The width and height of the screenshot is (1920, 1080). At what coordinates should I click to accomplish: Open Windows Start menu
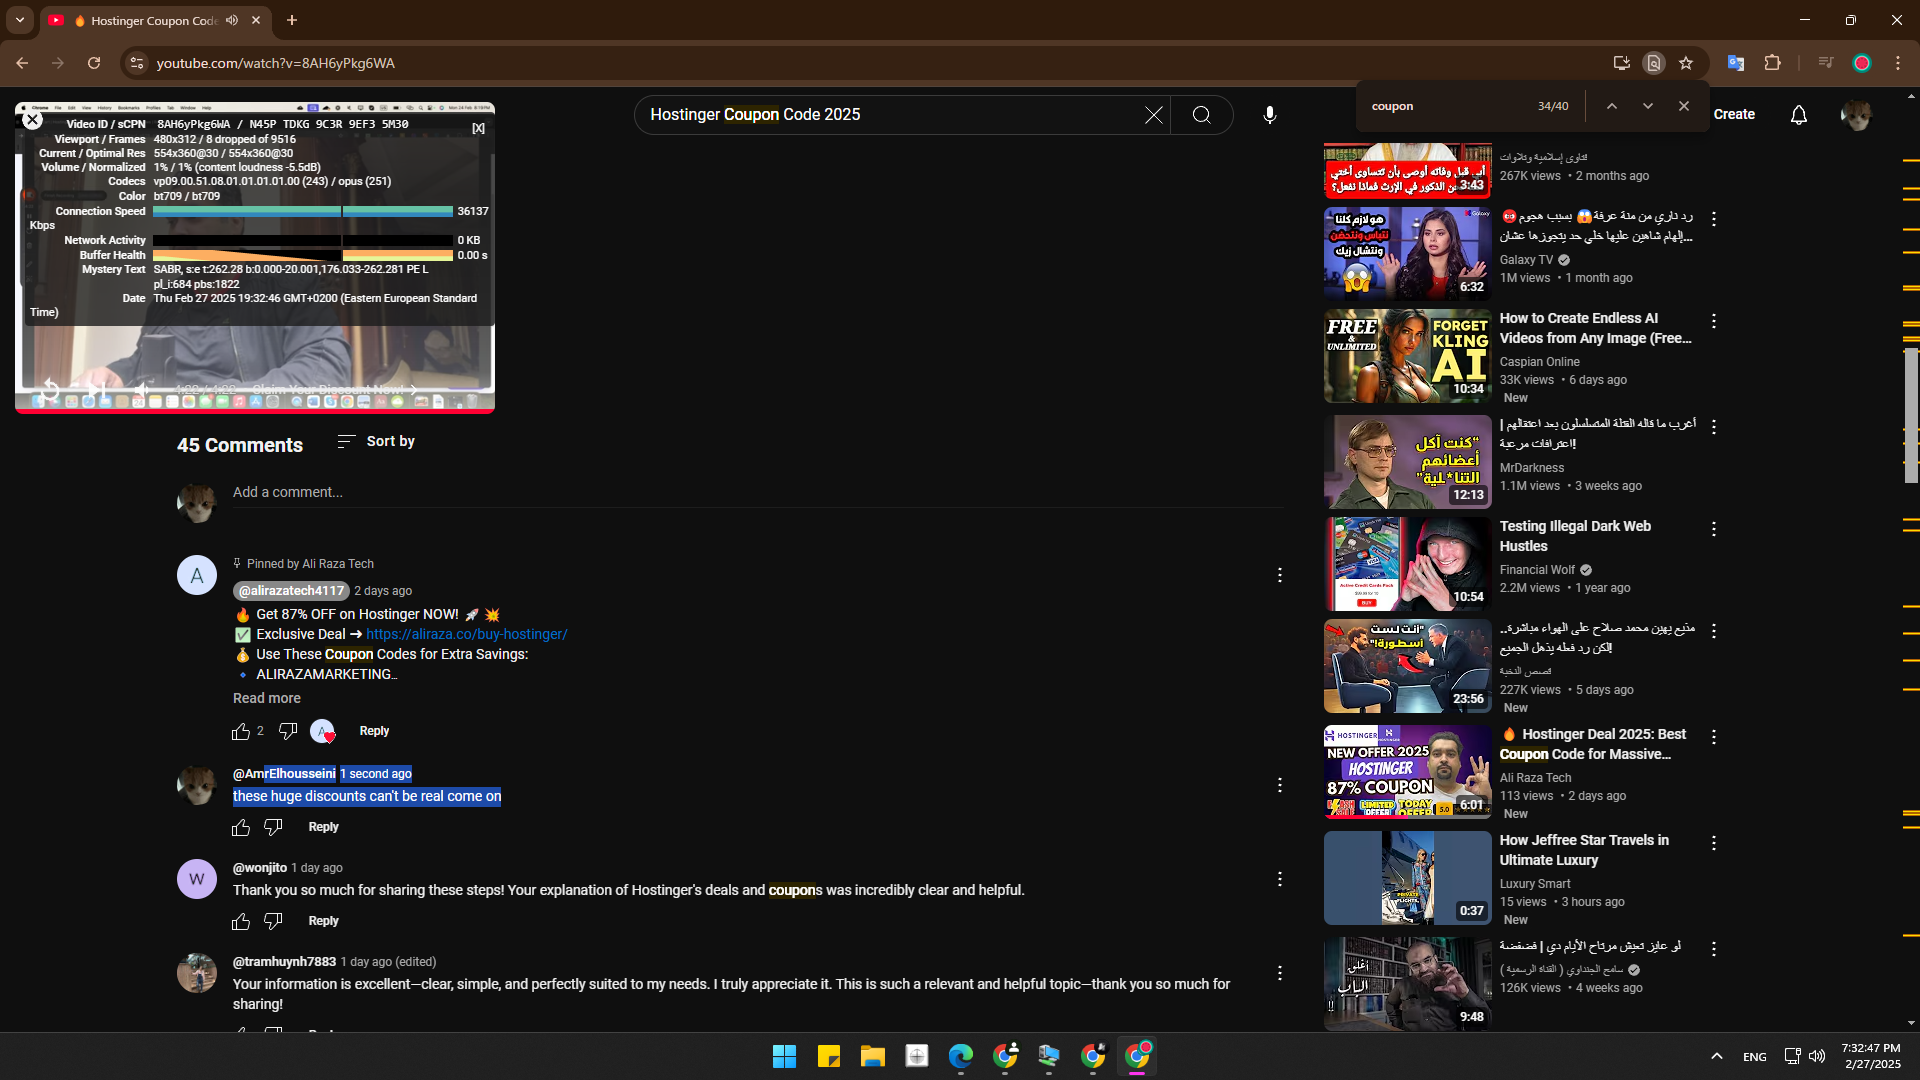click(784, 1056)
